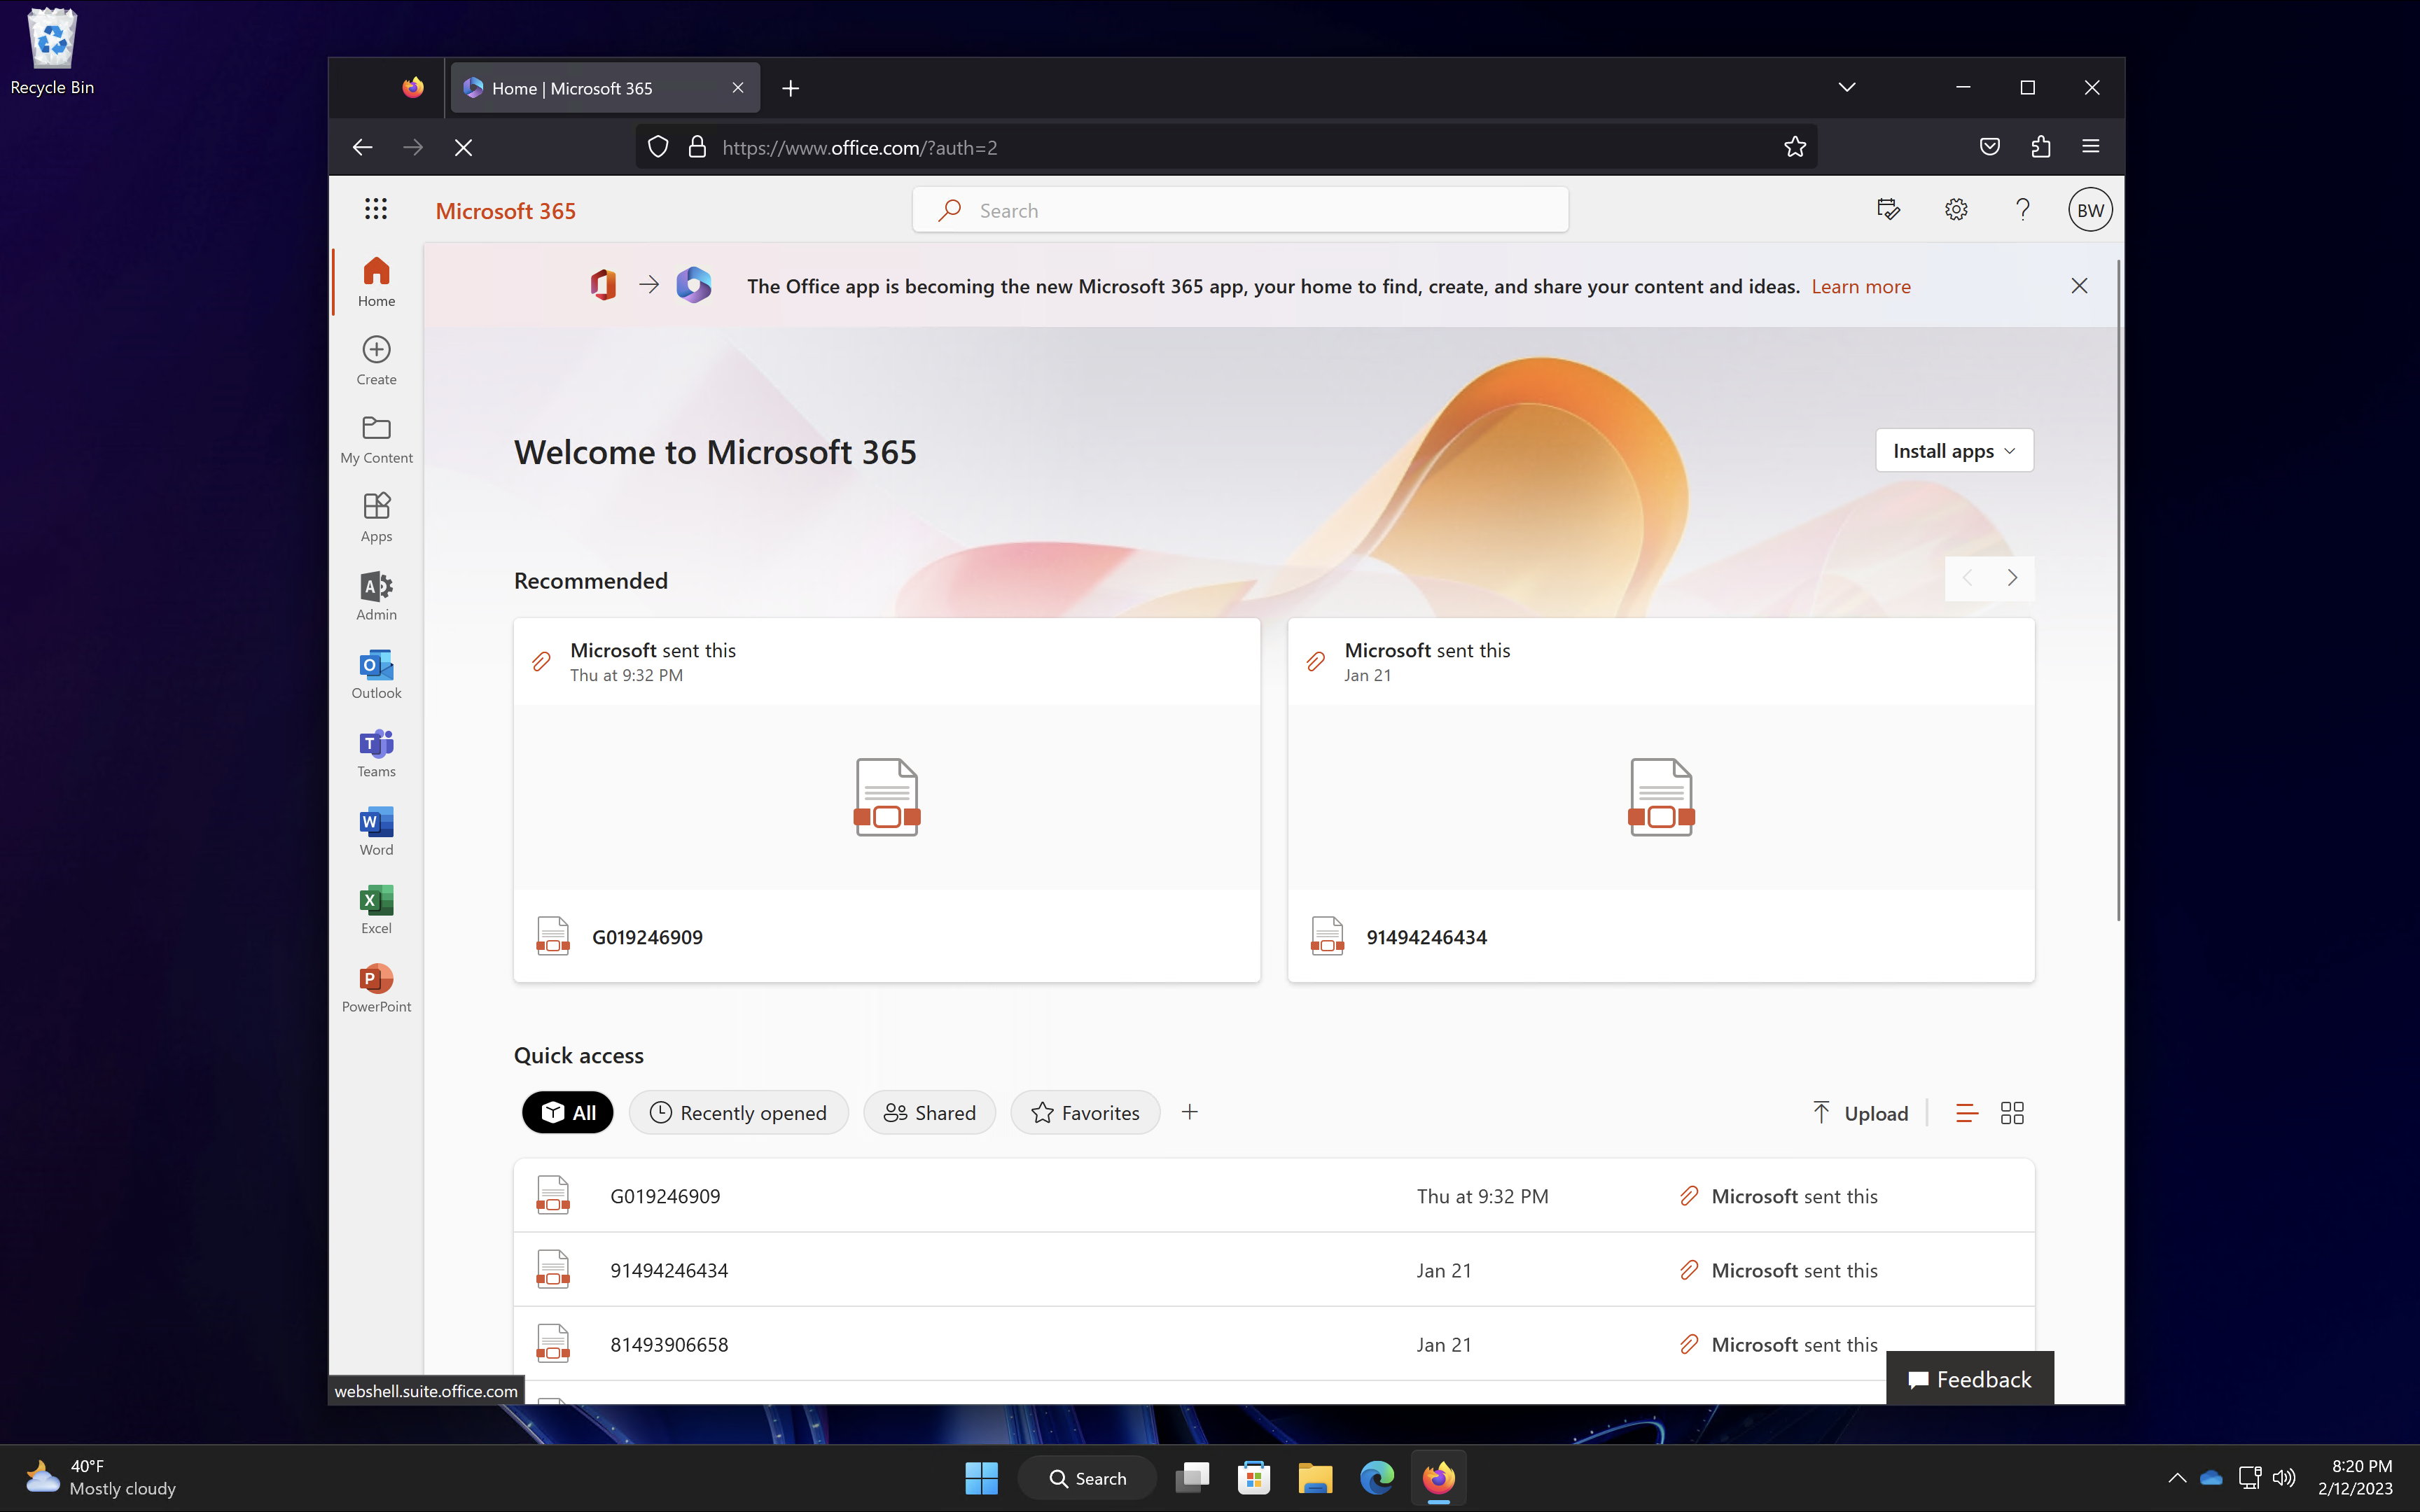View site security lock info
The height and width of the screenshot is (1512, 2420).
pyautogui.click(x=697, y=147)
